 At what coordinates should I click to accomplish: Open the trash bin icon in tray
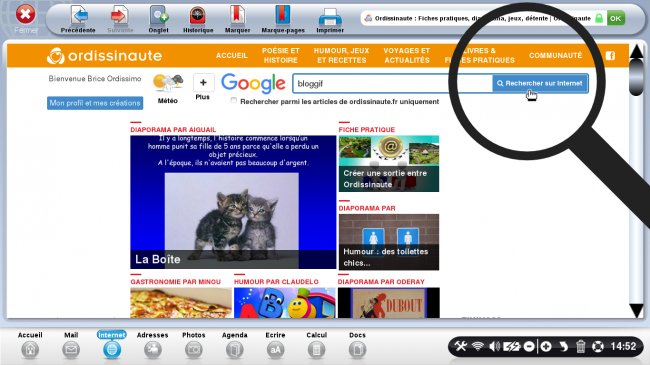point(581,346)
